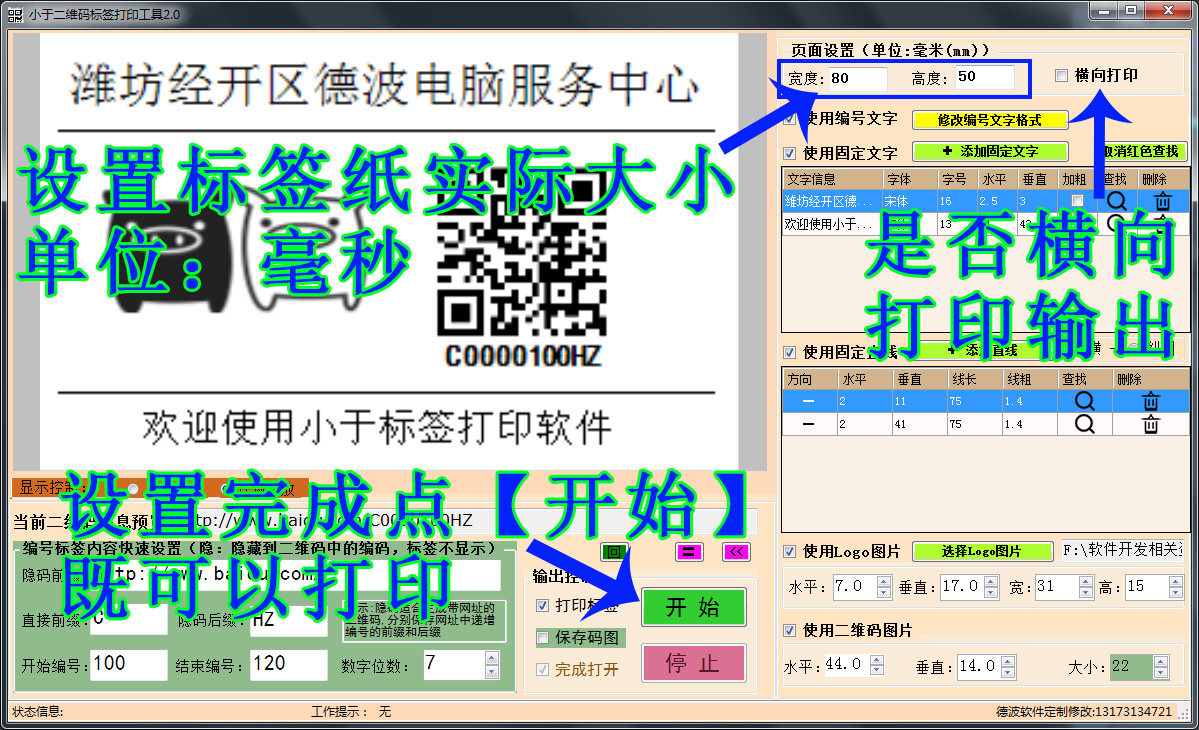Click the 隐码后缀 field showing HZ

coord(289,620)
